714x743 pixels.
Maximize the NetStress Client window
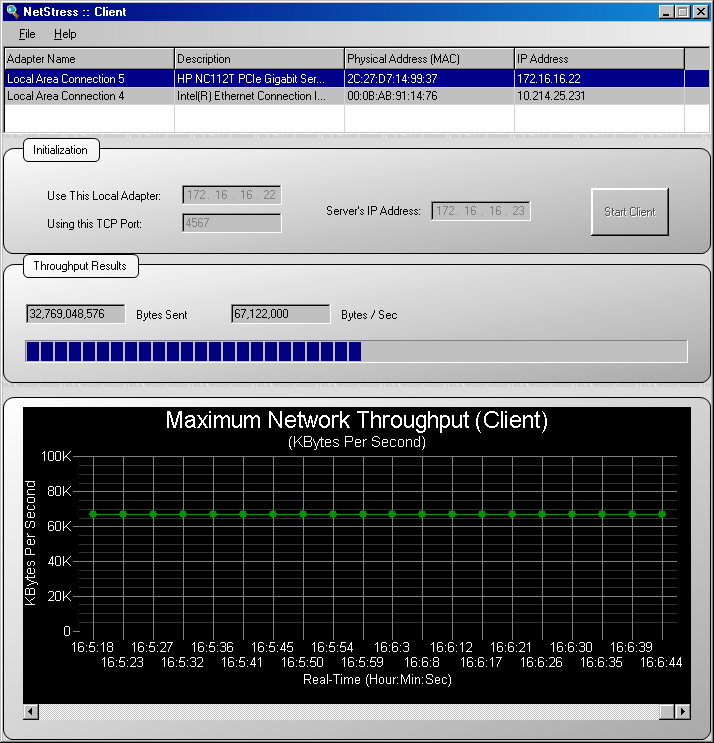click(x=683, y=12)
